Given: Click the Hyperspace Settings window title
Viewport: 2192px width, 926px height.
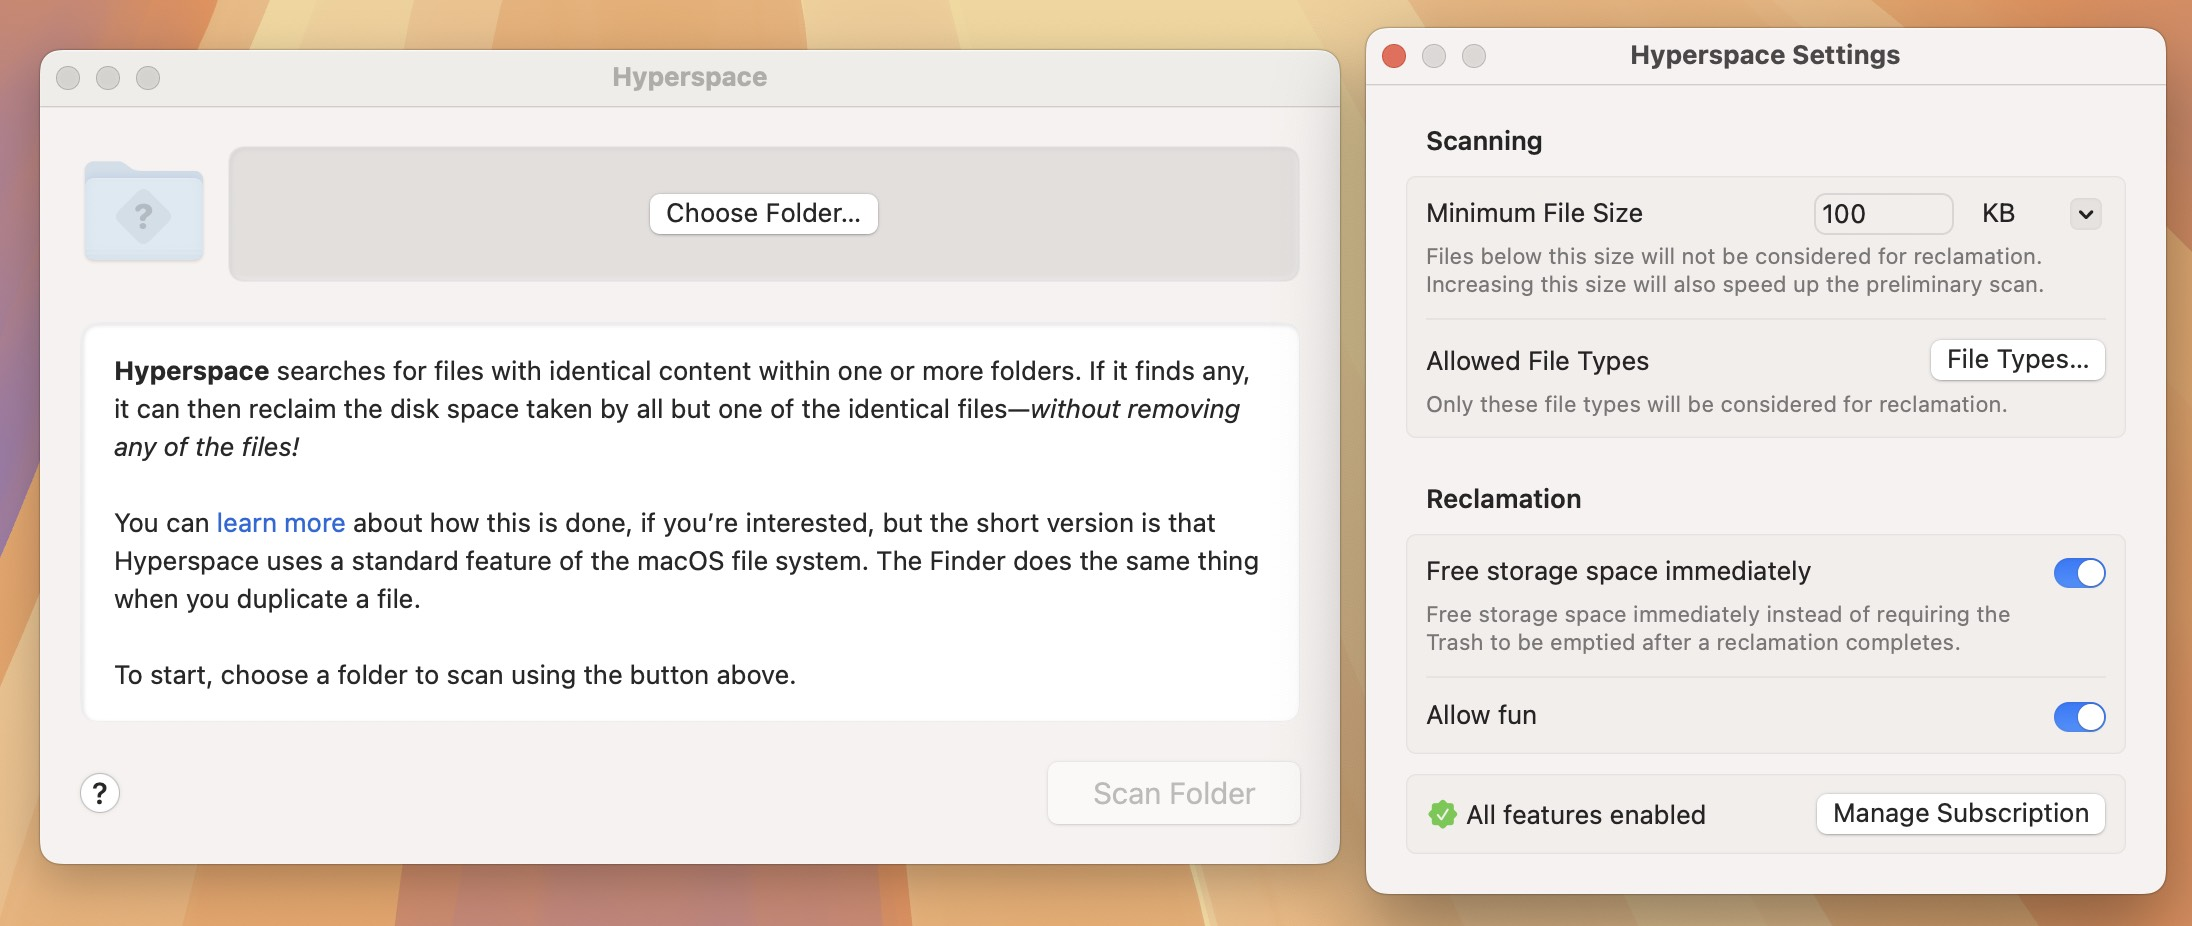Looking at the screenshot, I should 1765,55.
